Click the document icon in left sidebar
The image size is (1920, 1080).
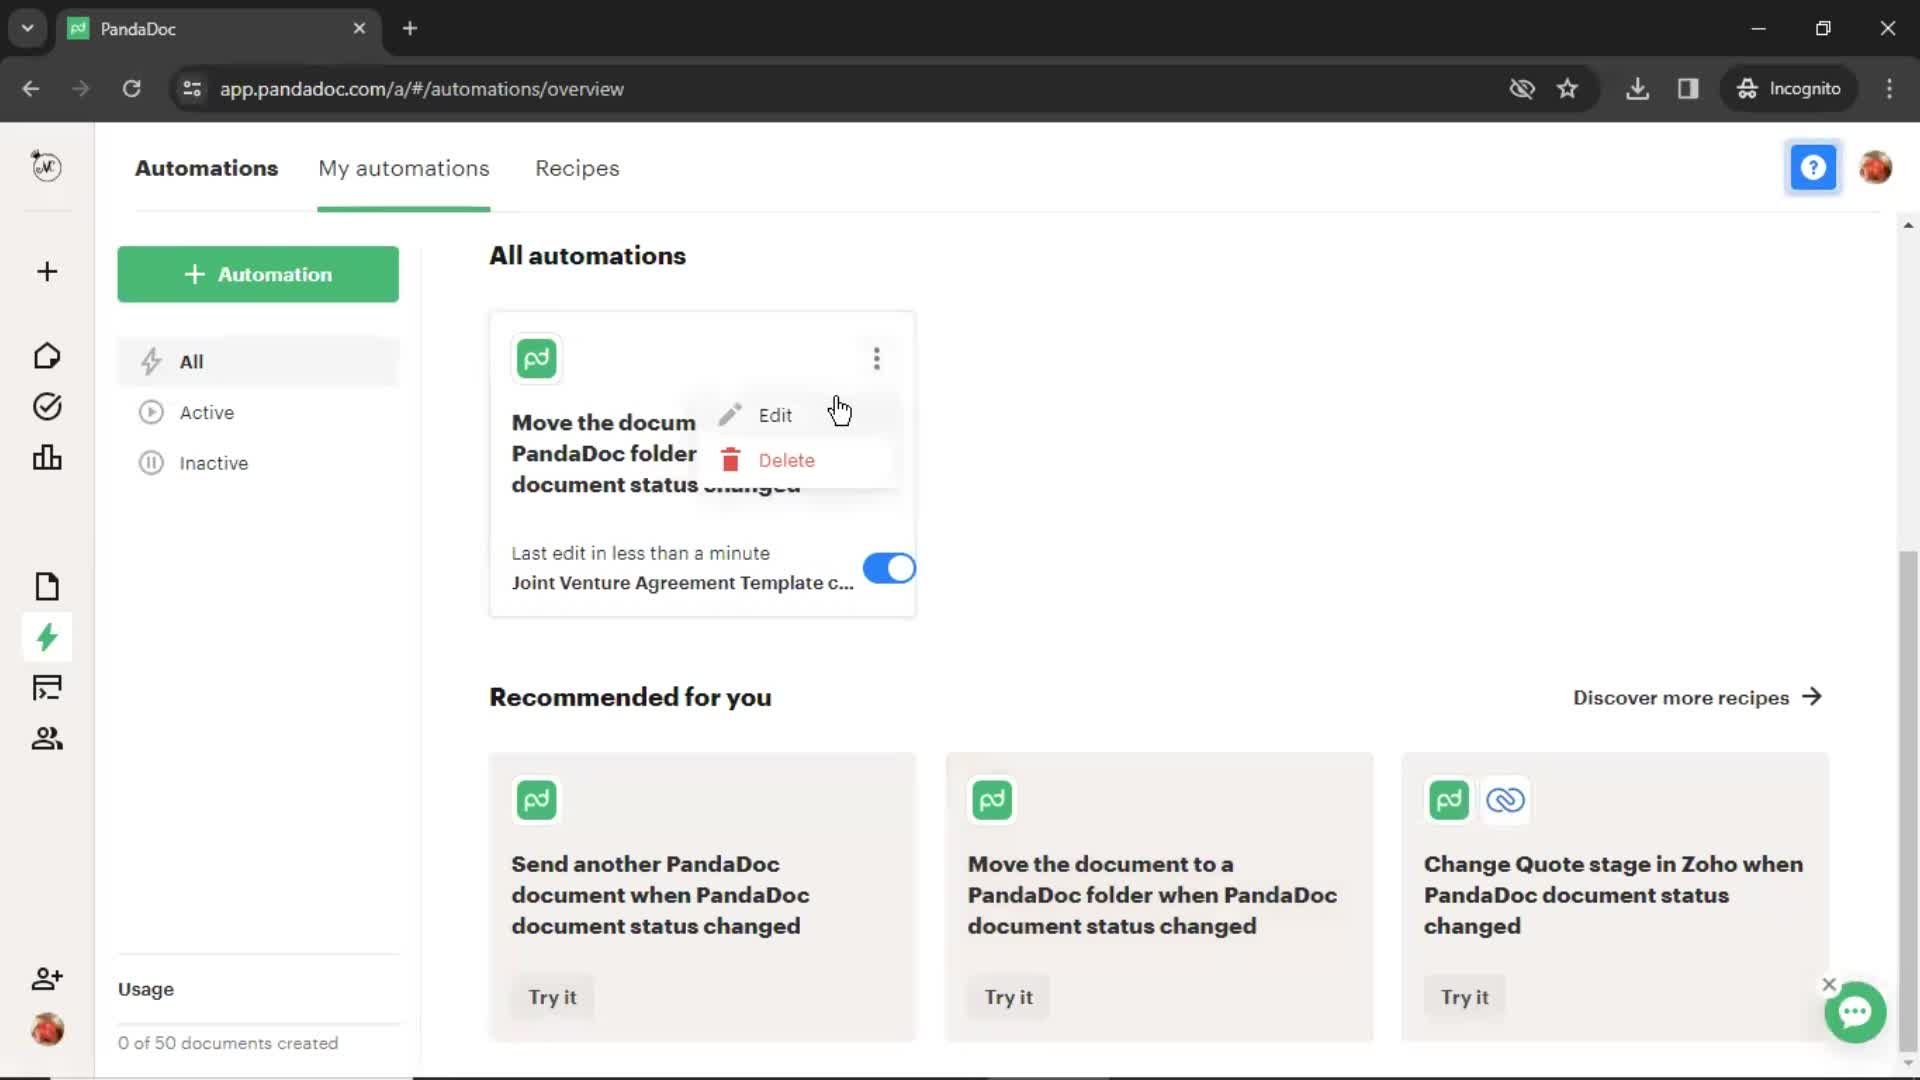(46, 585)
